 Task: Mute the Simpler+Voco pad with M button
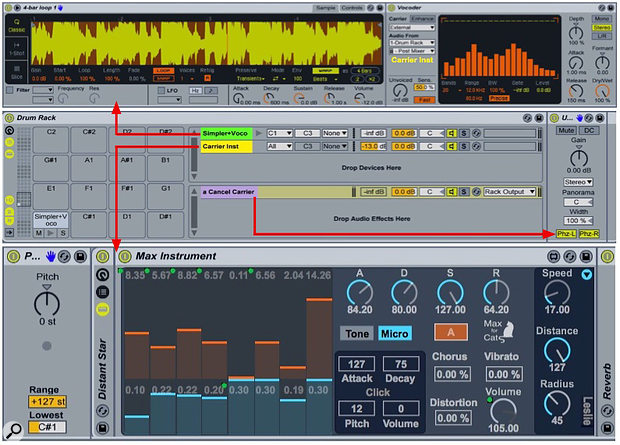coord(39,233)
